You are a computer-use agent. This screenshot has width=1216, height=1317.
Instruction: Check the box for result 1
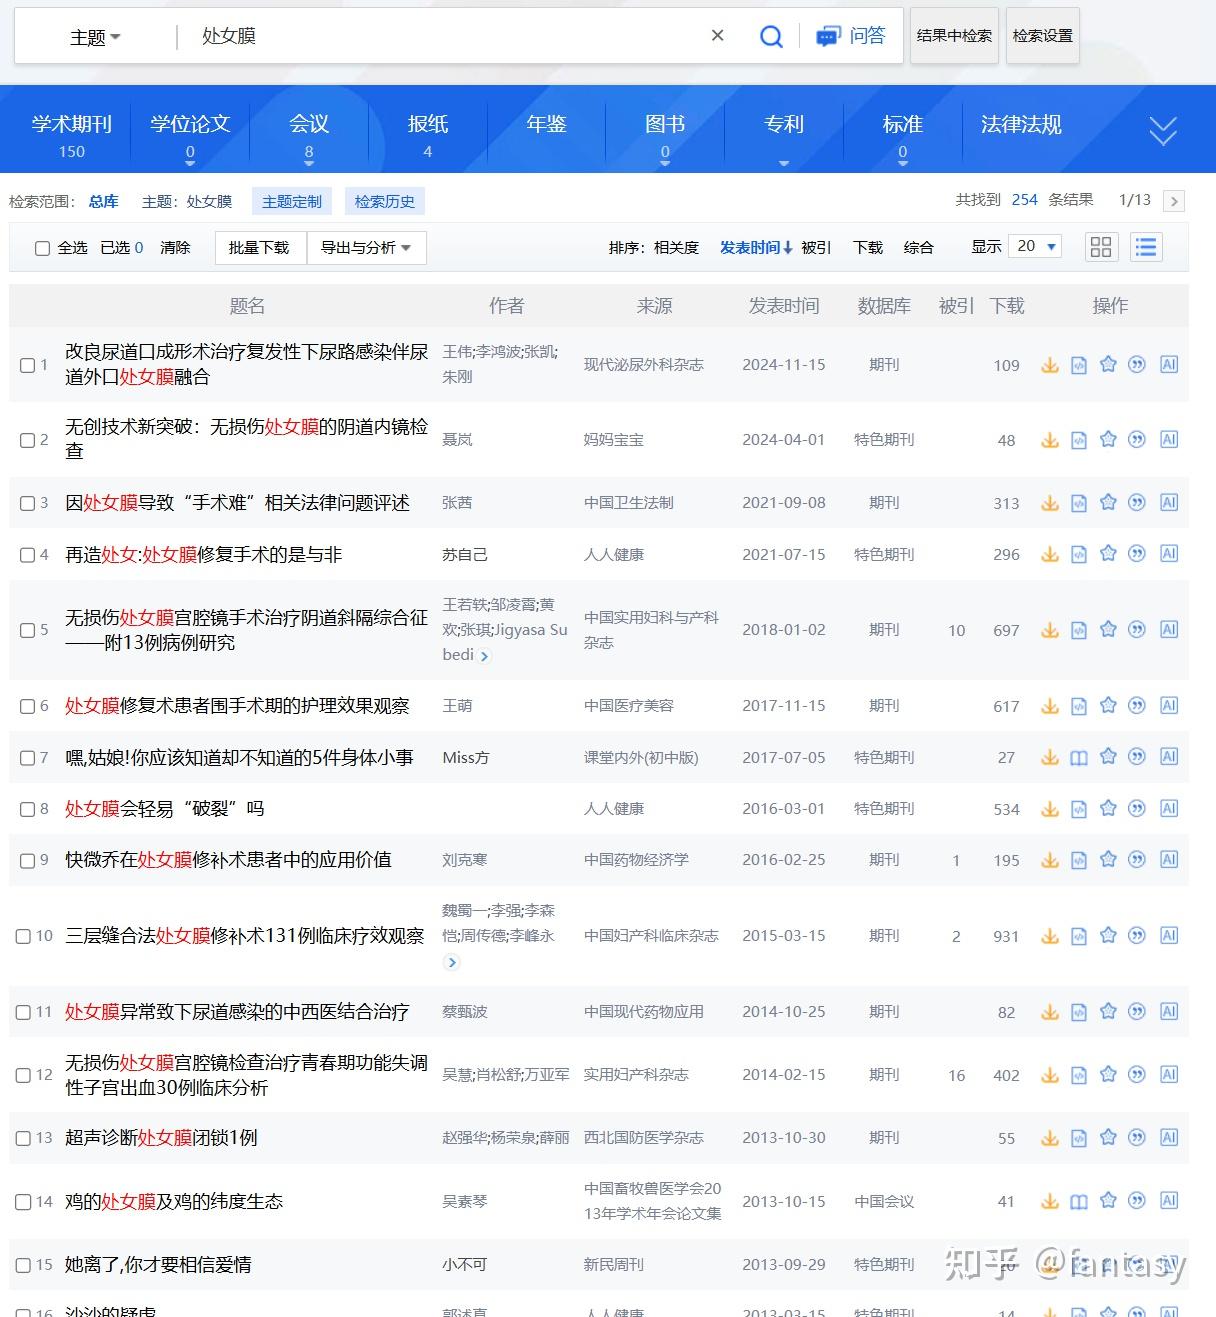point(28,365)
